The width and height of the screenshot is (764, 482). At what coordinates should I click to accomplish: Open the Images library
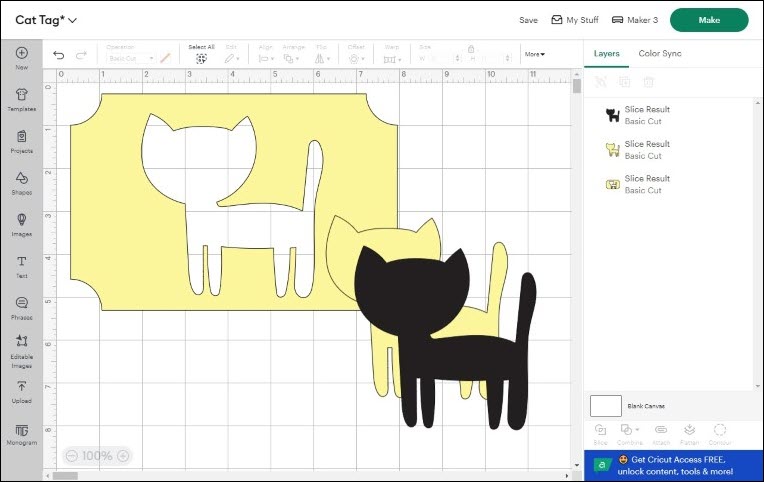pos(22,223)
